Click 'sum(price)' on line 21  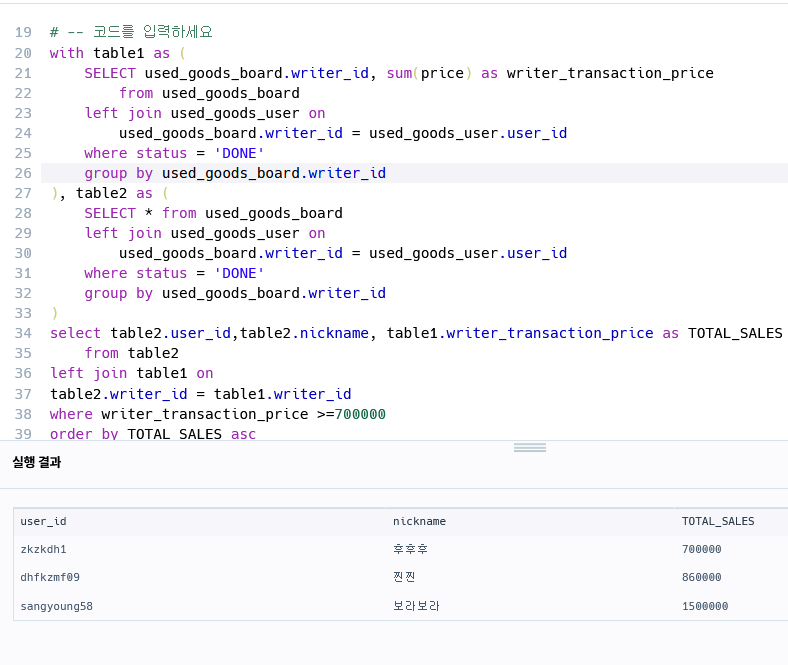[429, 73]
